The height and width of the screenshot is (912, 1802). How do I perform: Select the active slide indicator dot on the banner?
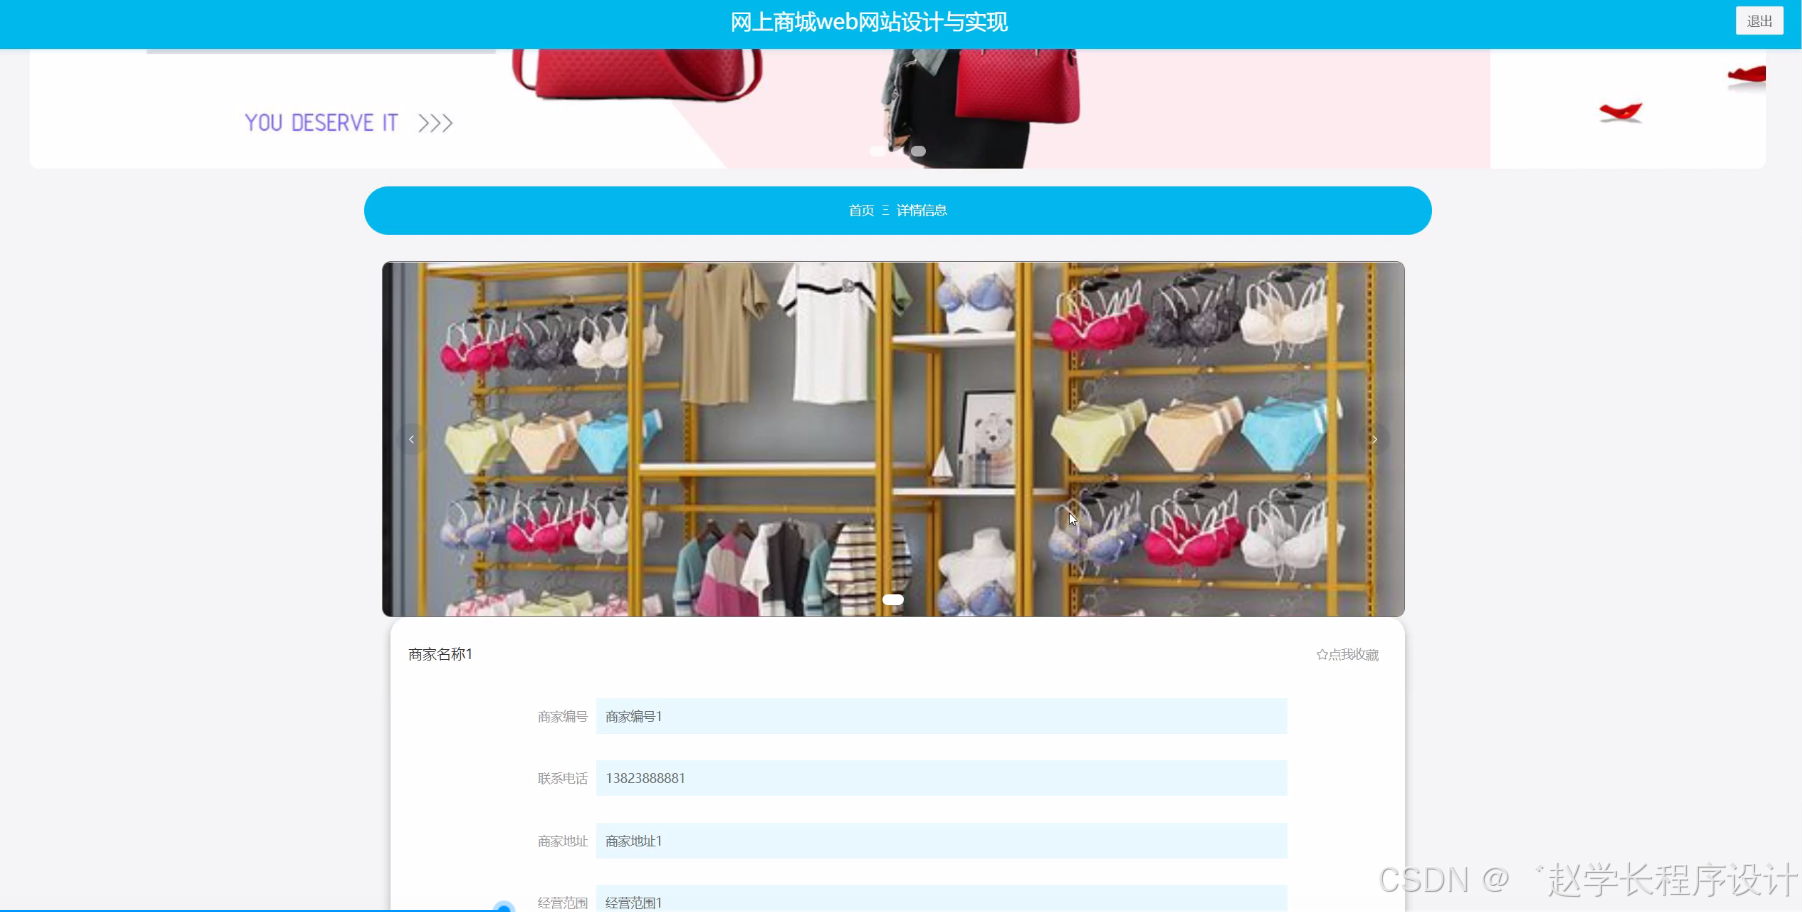(877, 151)
